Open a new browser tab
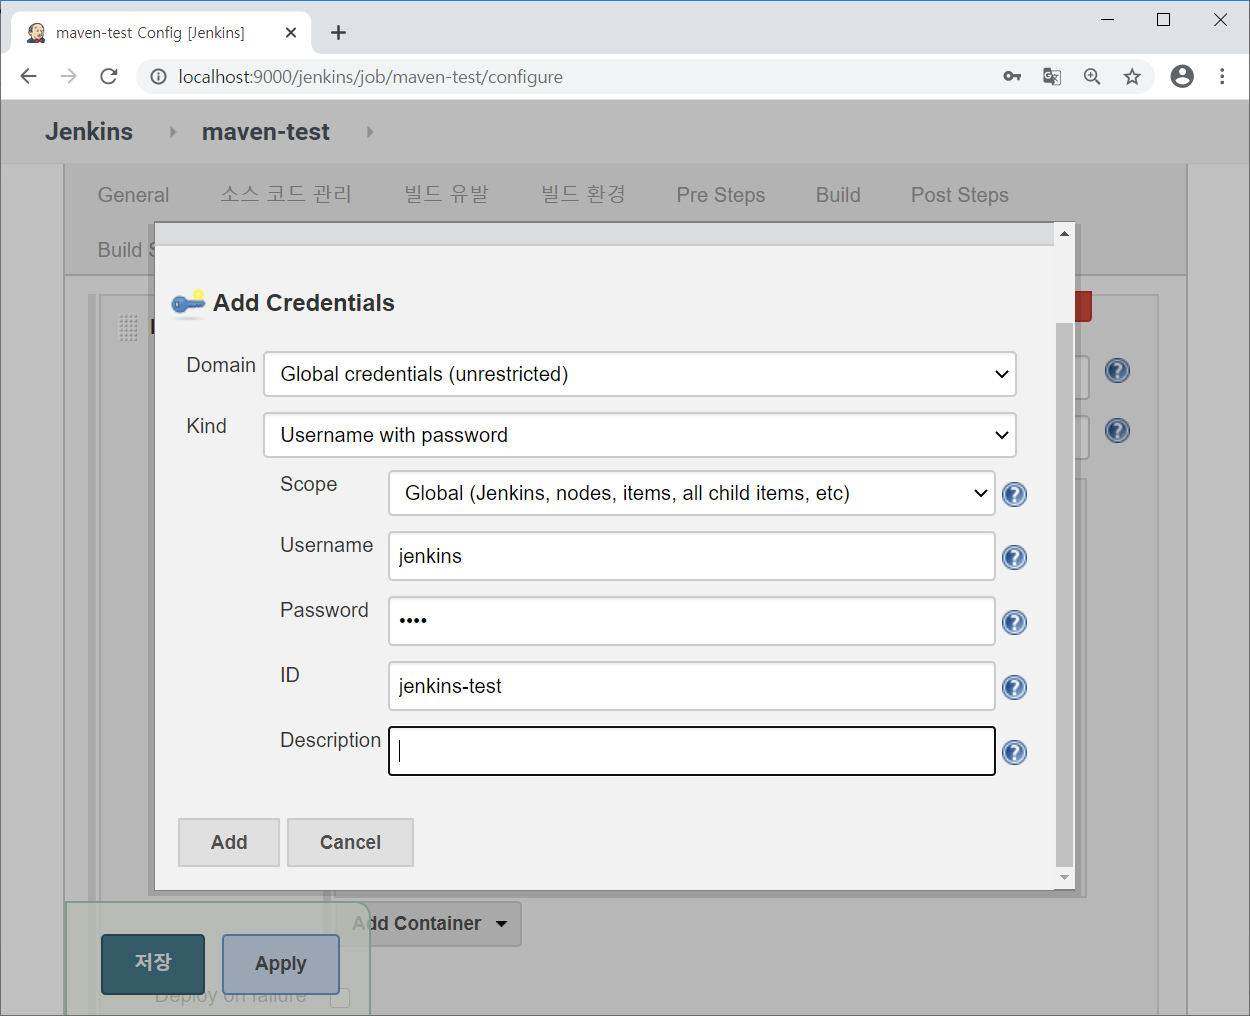 tap(338, 32)
